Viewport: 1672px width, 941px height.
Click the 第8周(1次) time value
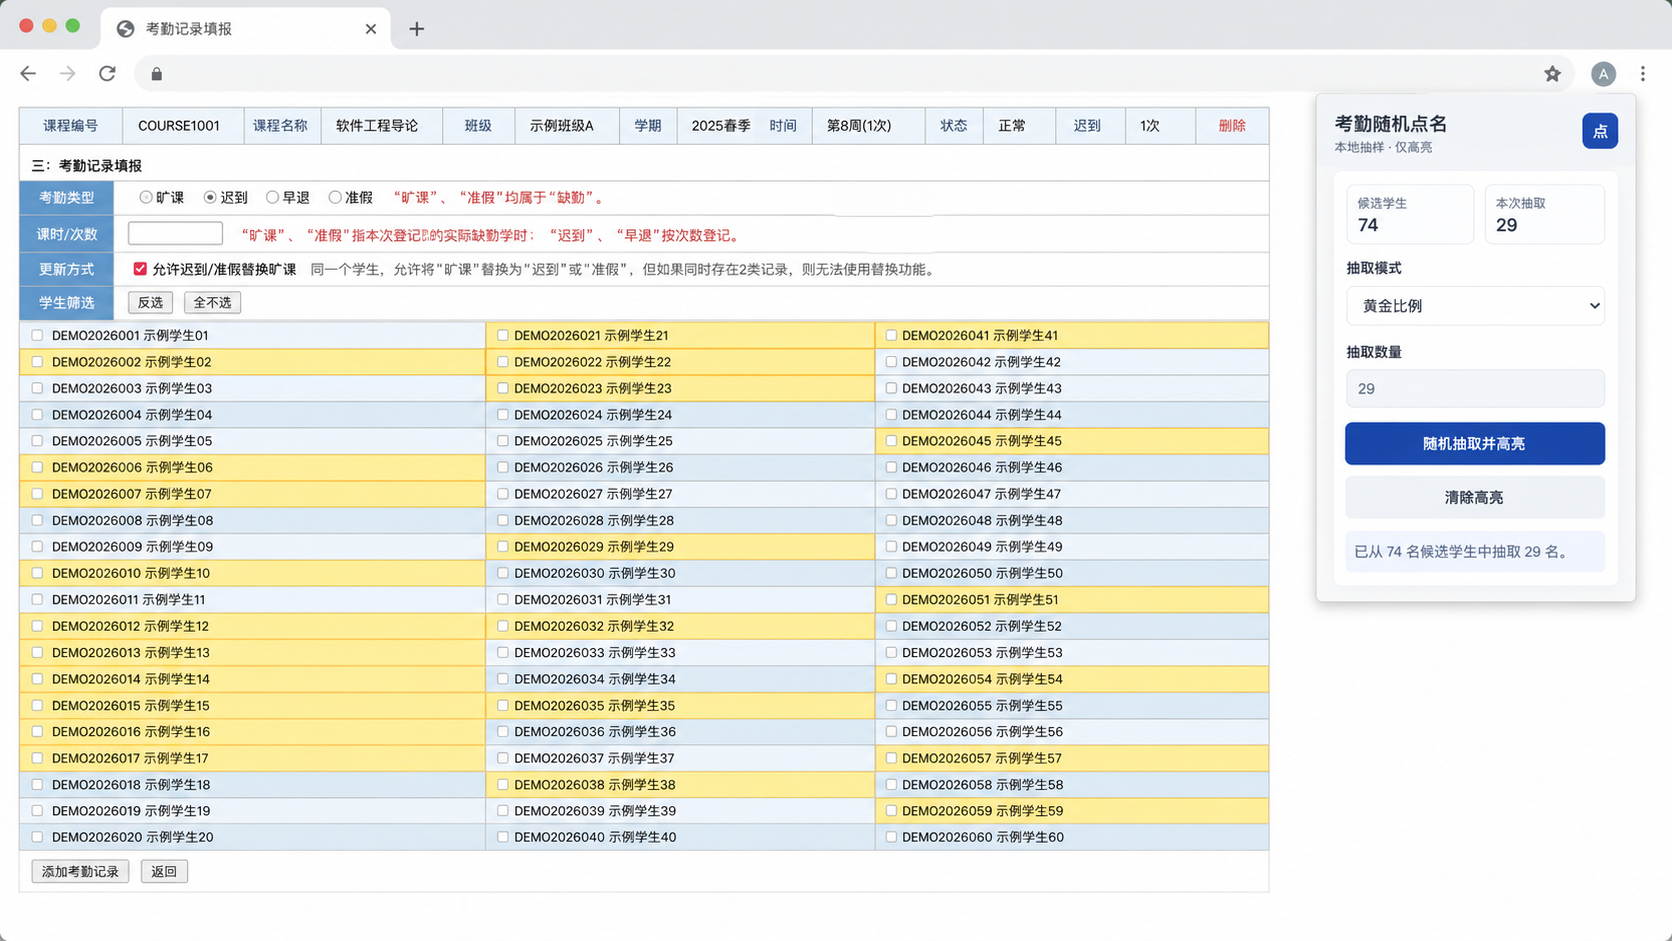point(859,126)
